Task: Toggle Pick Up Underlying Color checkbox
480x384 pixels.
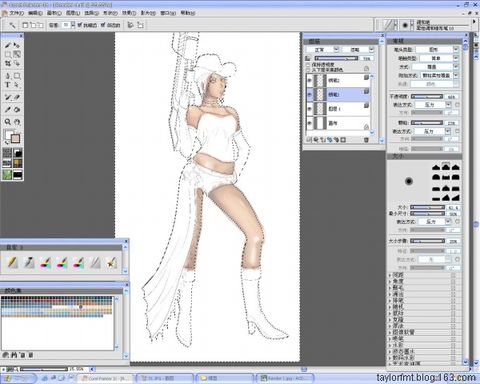Action: point(308,70)
